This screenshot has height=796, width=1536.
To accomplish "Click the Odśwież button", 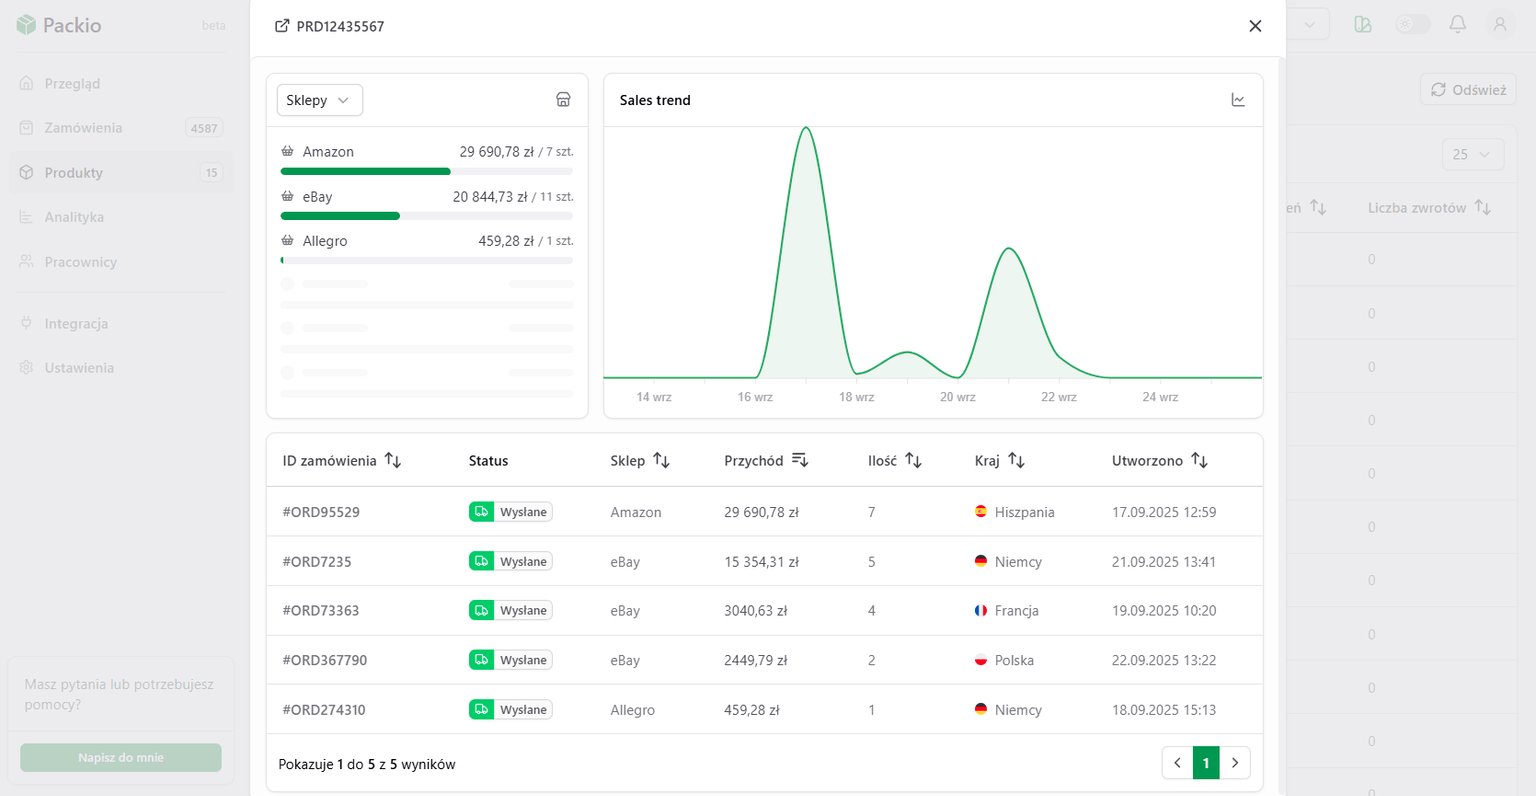I will click(x=1467, y=90).
